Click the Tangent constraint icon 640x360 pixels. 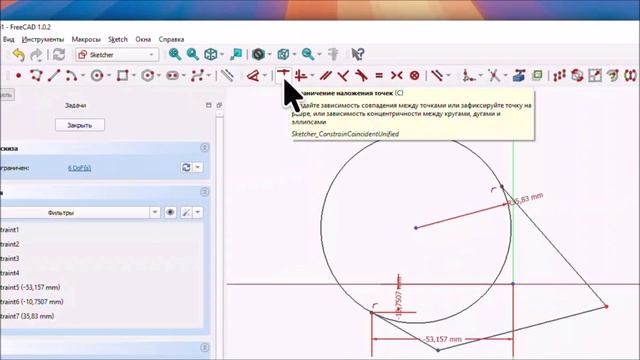tap(361, 76)
